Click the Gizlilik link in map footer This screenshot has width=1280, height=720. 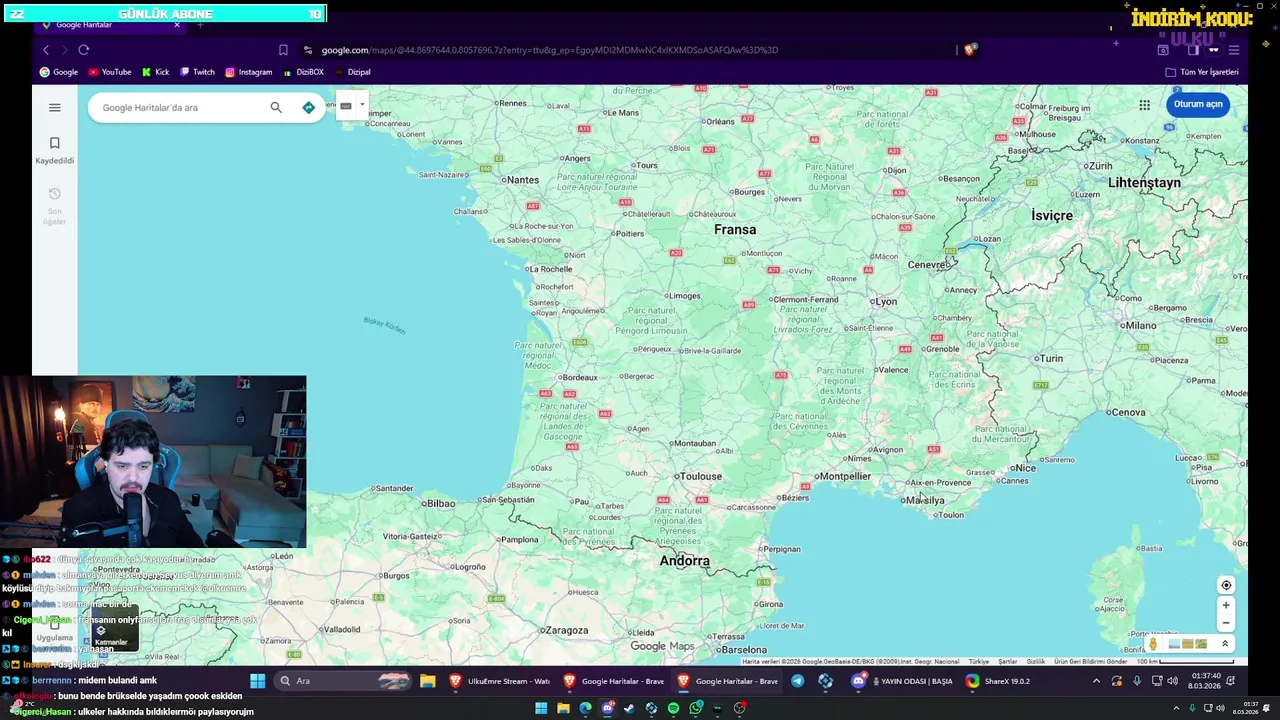pos(1036,661)
